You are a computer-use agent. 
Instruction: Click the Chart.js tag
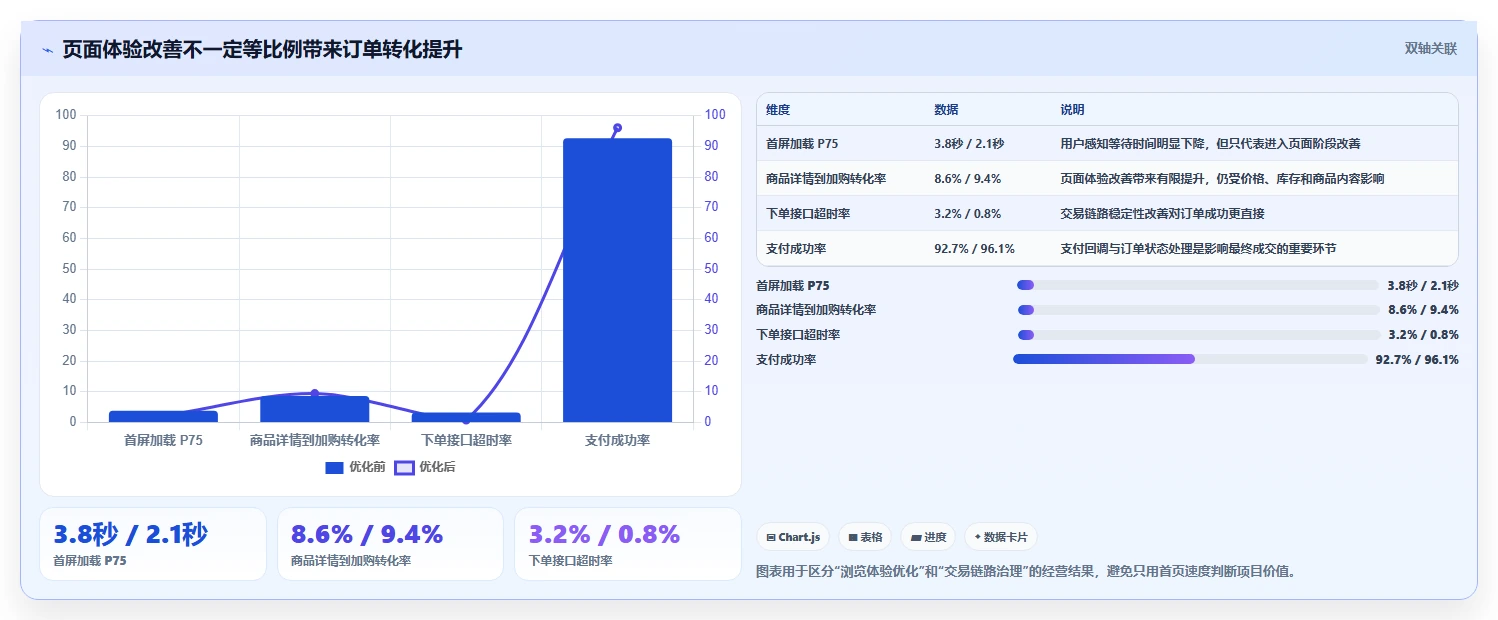coord(793,537)
